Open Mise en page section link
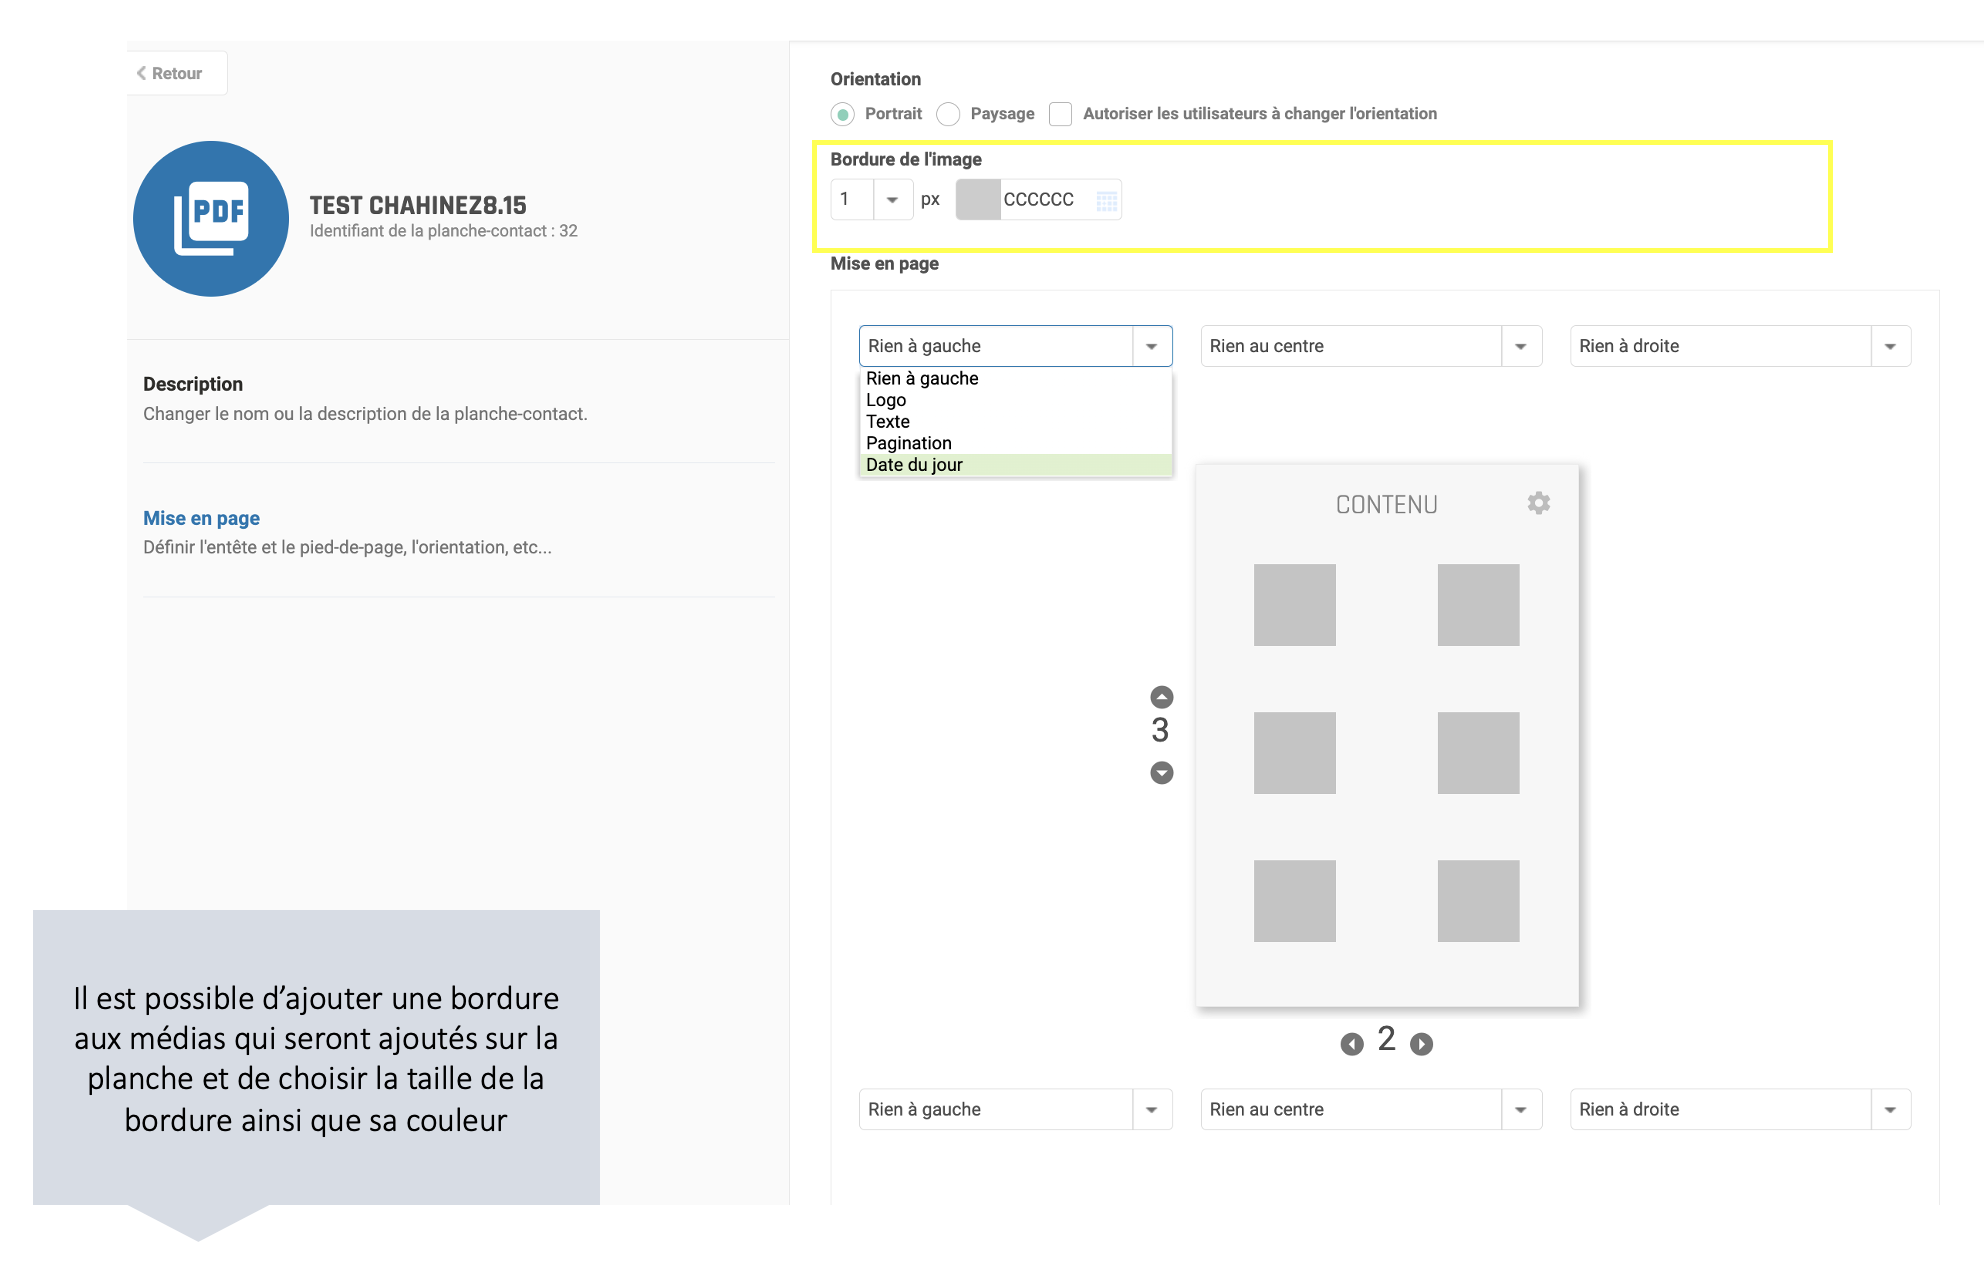 [201, 518]
